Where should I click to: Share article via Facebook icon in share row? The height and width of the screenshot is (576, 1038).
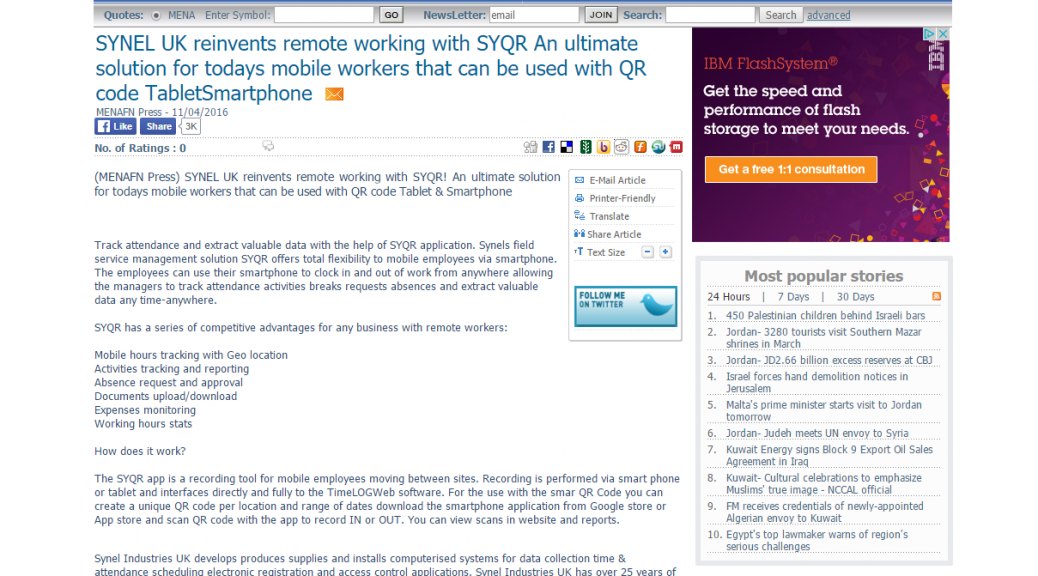549,147
